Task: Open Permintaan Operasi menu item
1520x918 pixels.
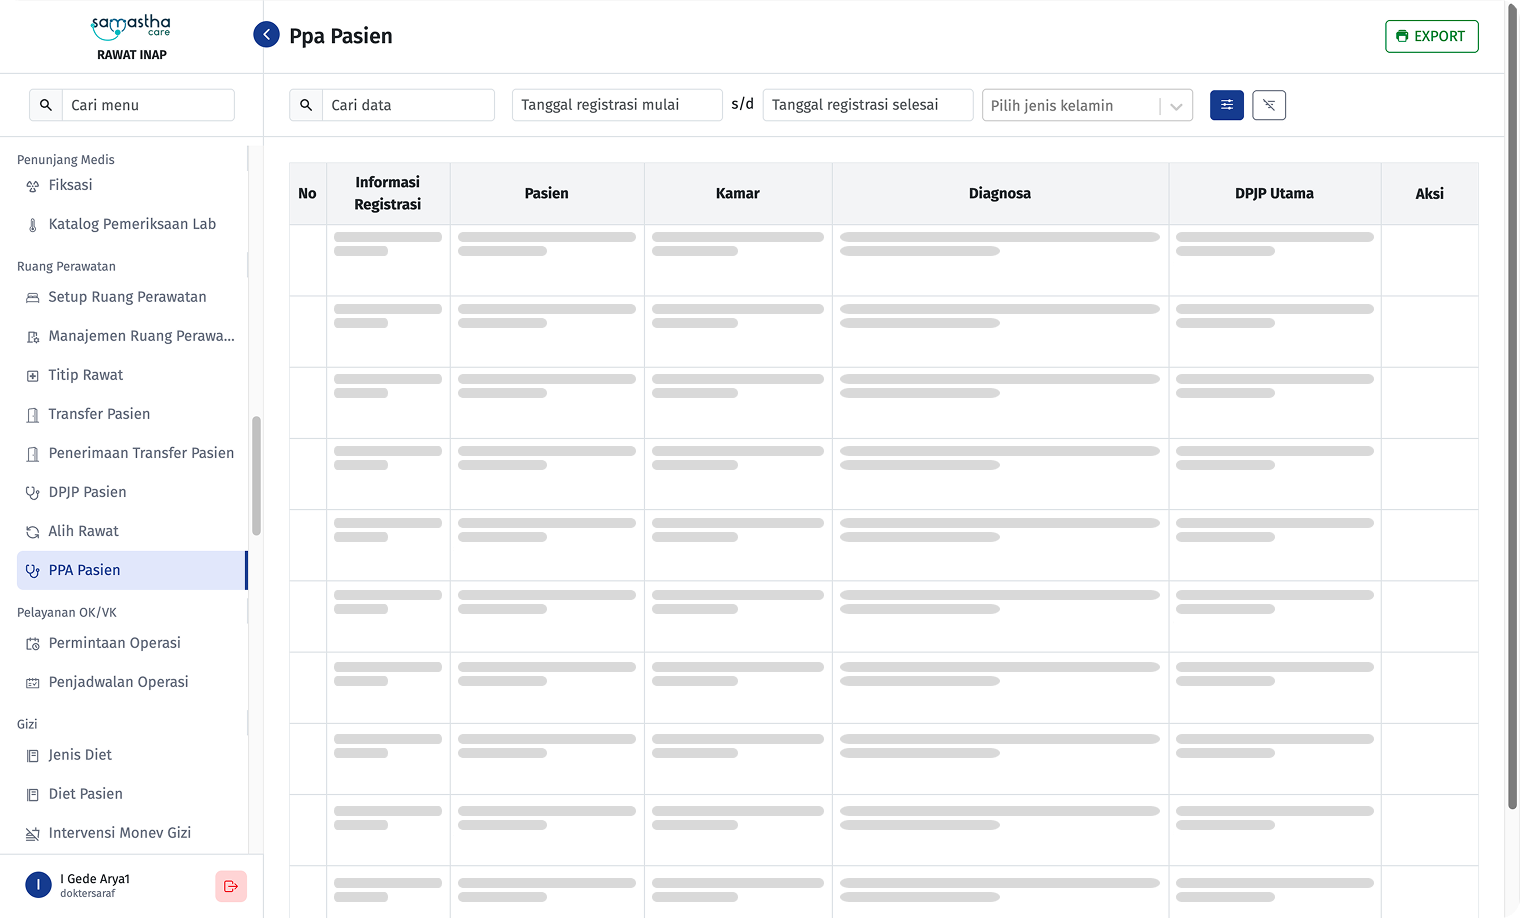Action: tap(114, 643)
